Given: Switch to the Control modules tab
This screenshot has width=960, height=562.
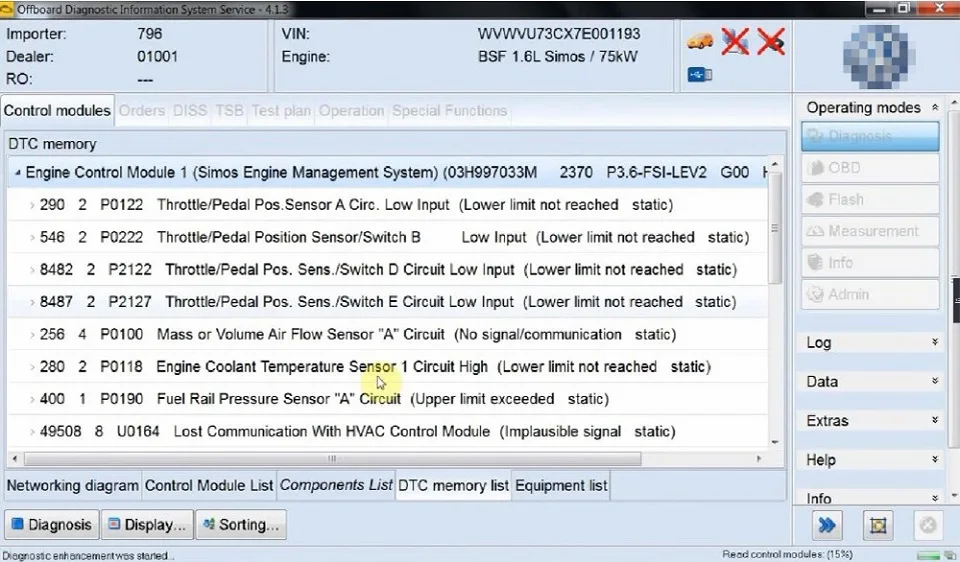Looking at the screenshot, I should tap(57, 111).
